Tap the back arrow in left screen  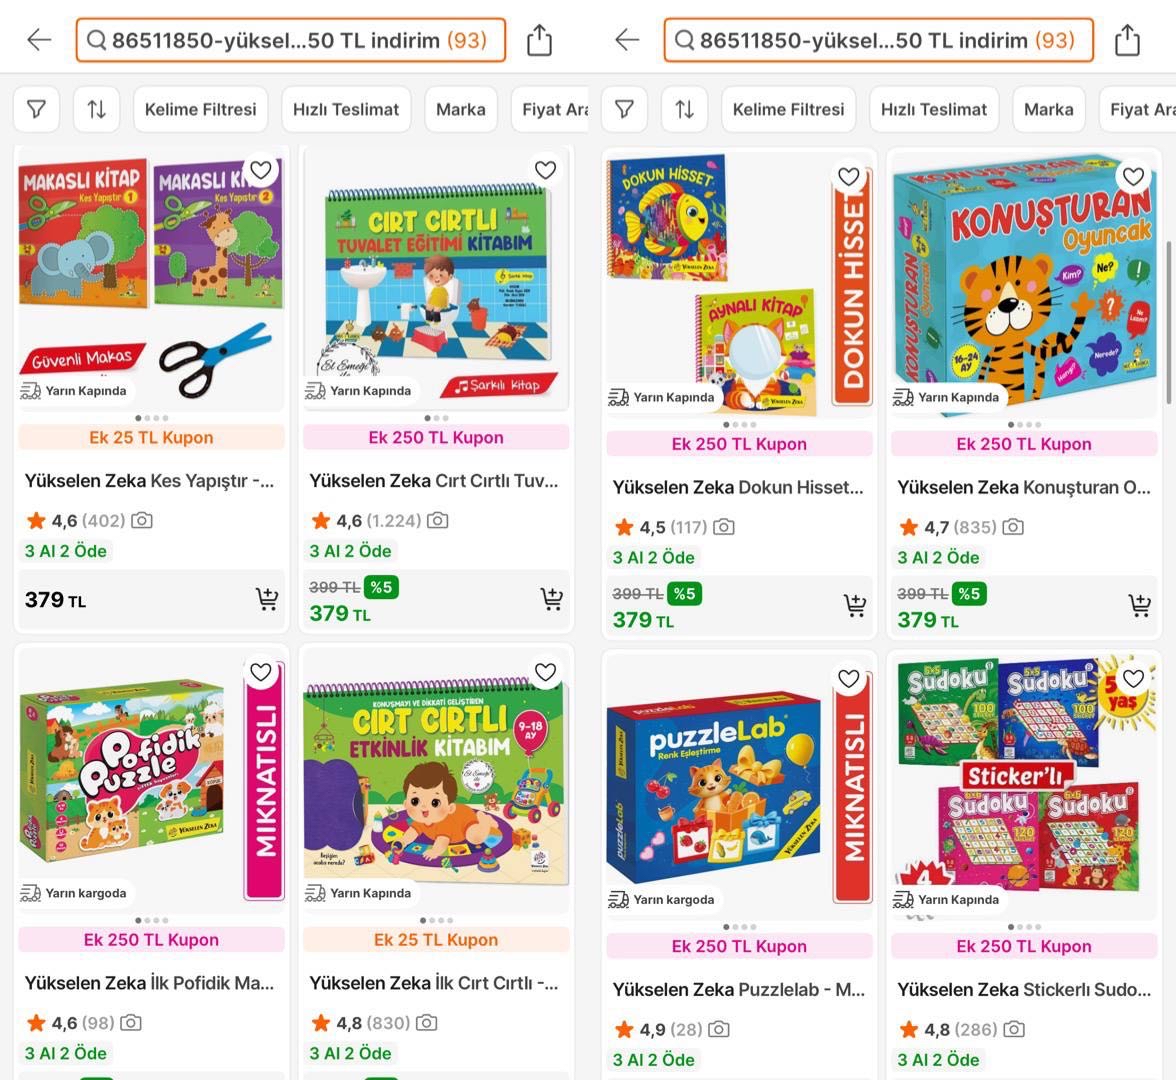coord(39,40)
